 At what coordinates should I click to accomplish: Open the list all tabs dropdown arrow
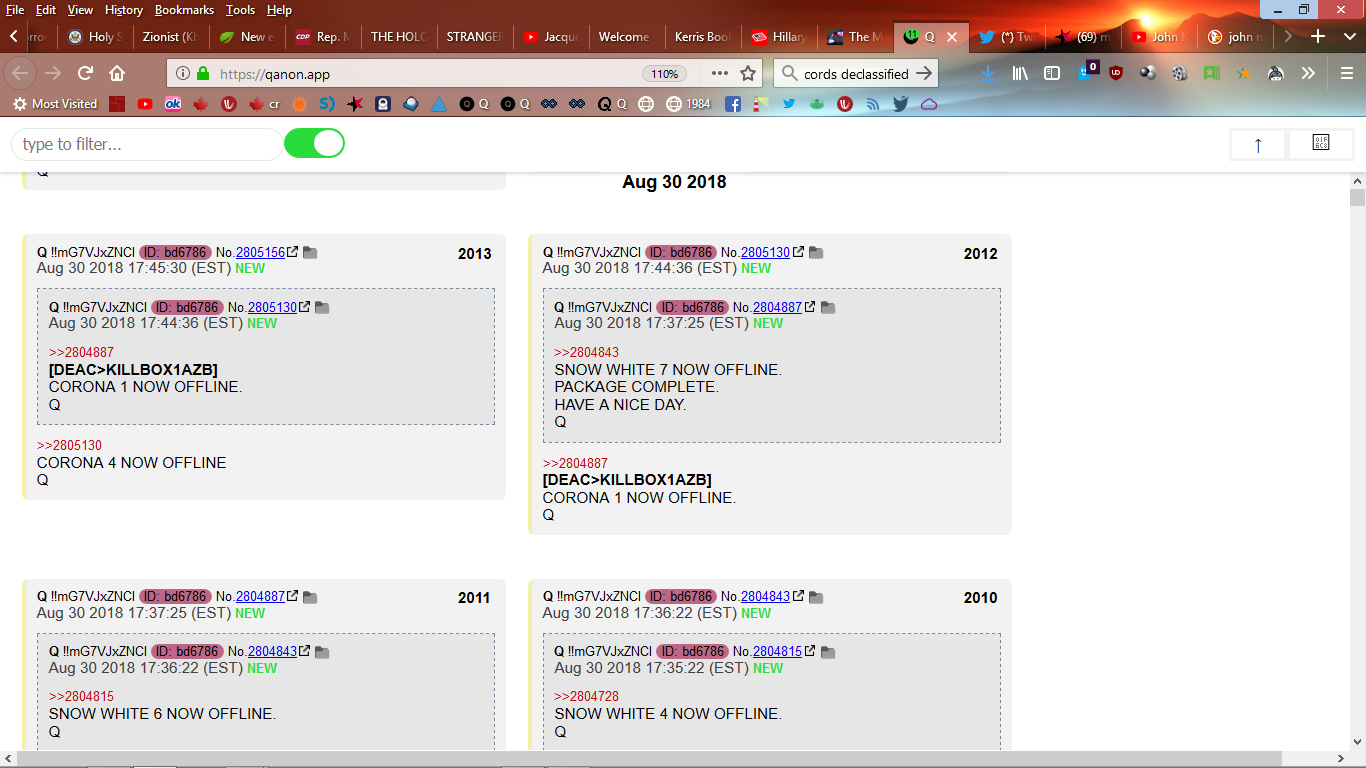[x=1349, y=37]
